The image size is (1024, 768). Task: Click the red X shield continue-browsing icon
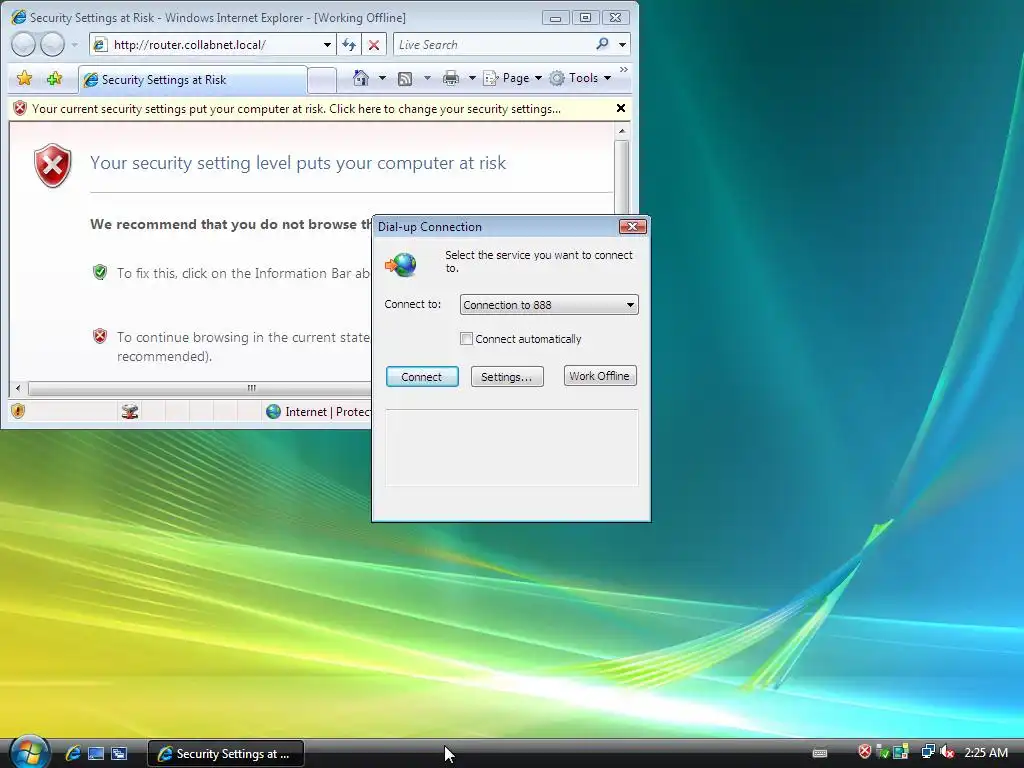point(100,336)
